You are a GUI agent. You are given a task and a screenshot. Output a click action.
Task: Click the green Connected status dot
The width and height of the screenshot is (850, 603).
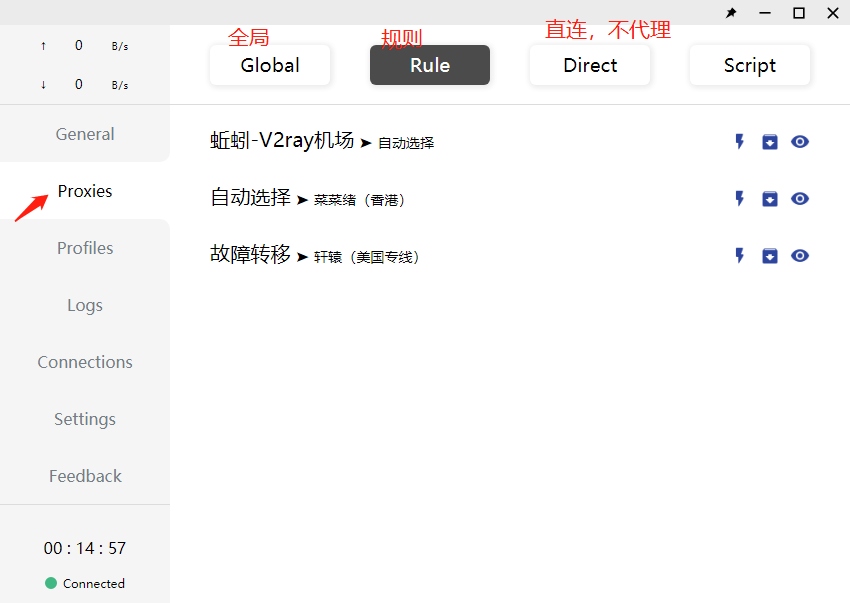tap(51, 583)
